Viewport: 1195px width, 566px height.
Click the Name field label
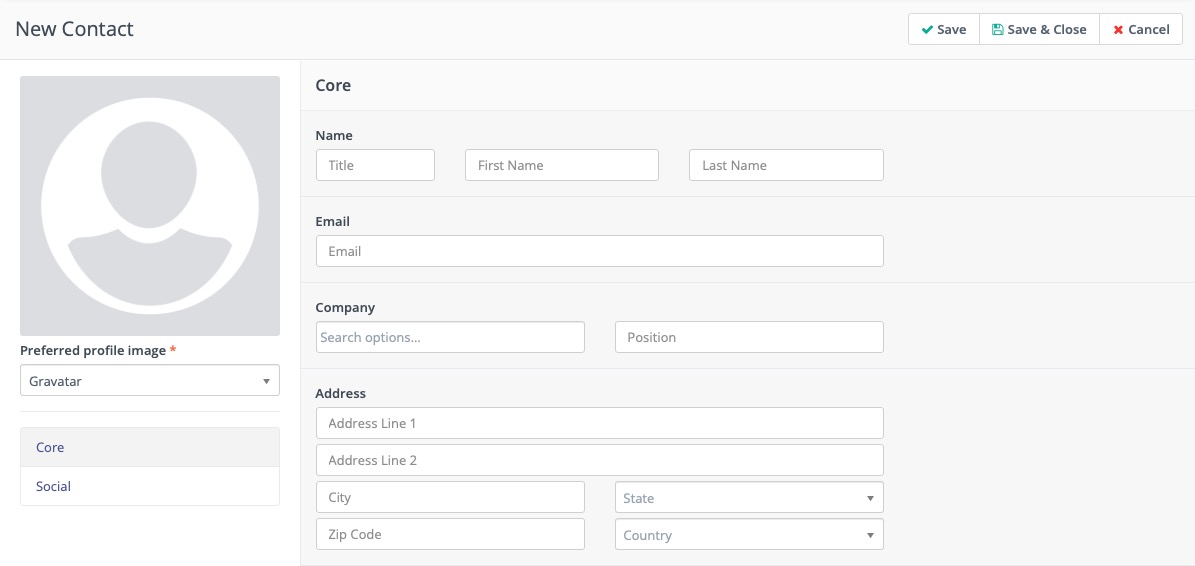click(334, 136)
